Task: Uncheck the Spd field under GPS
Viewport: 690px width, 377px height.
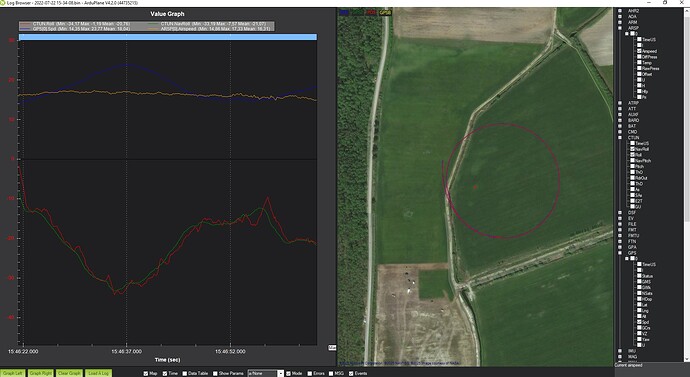Action: pyautogui.click(x=639, y=322)
